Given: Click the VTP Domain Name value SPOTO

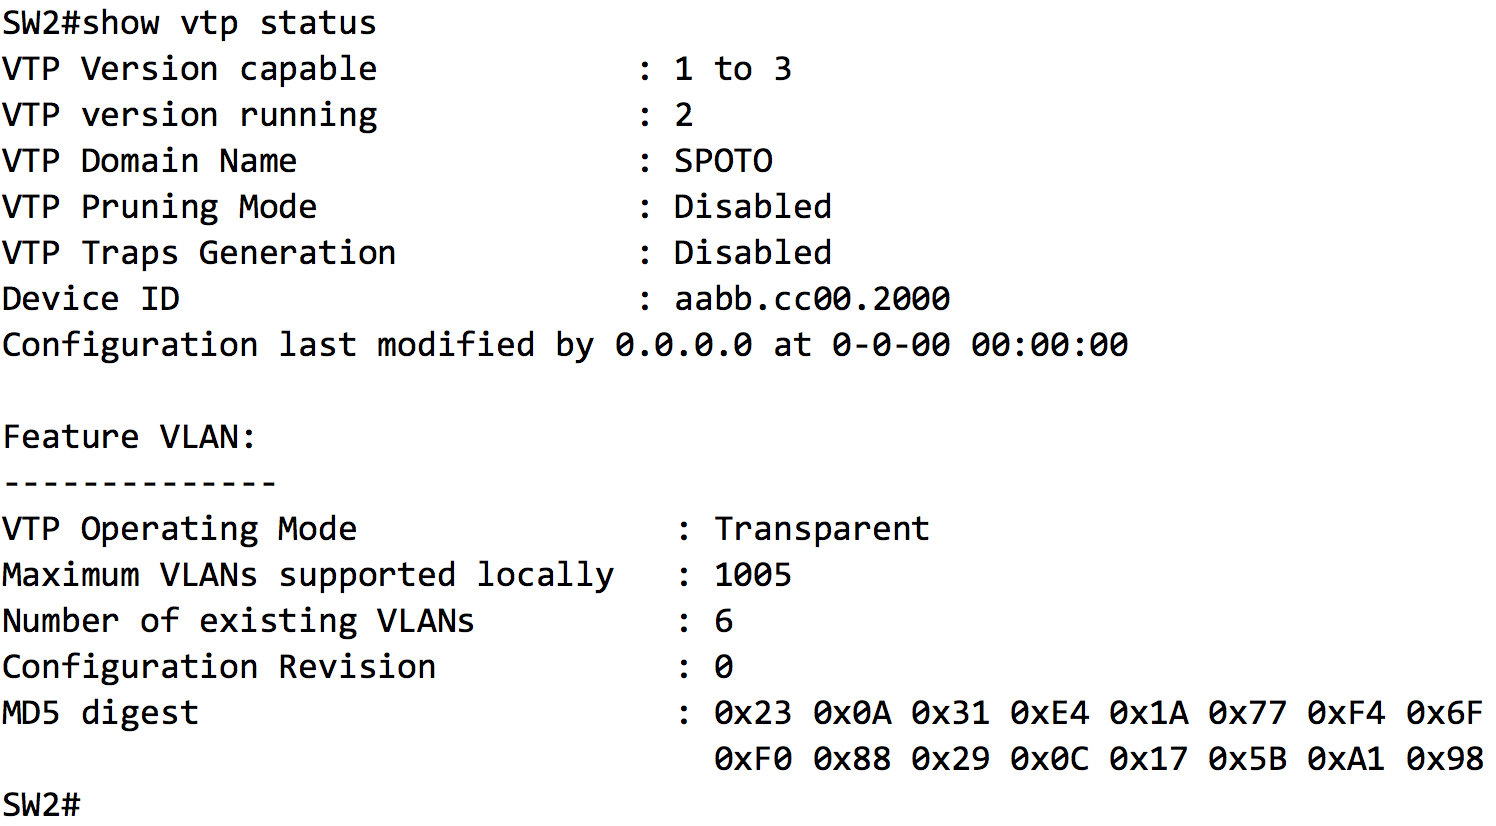Looking at the screenshot, I should point(723,161).
